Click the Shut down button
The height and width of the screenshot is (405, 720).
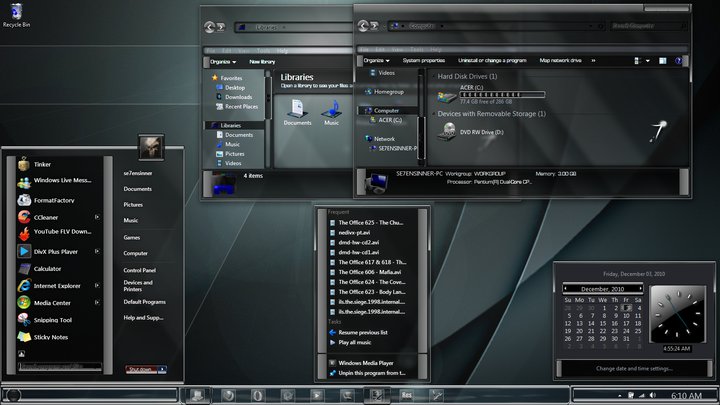140,369
